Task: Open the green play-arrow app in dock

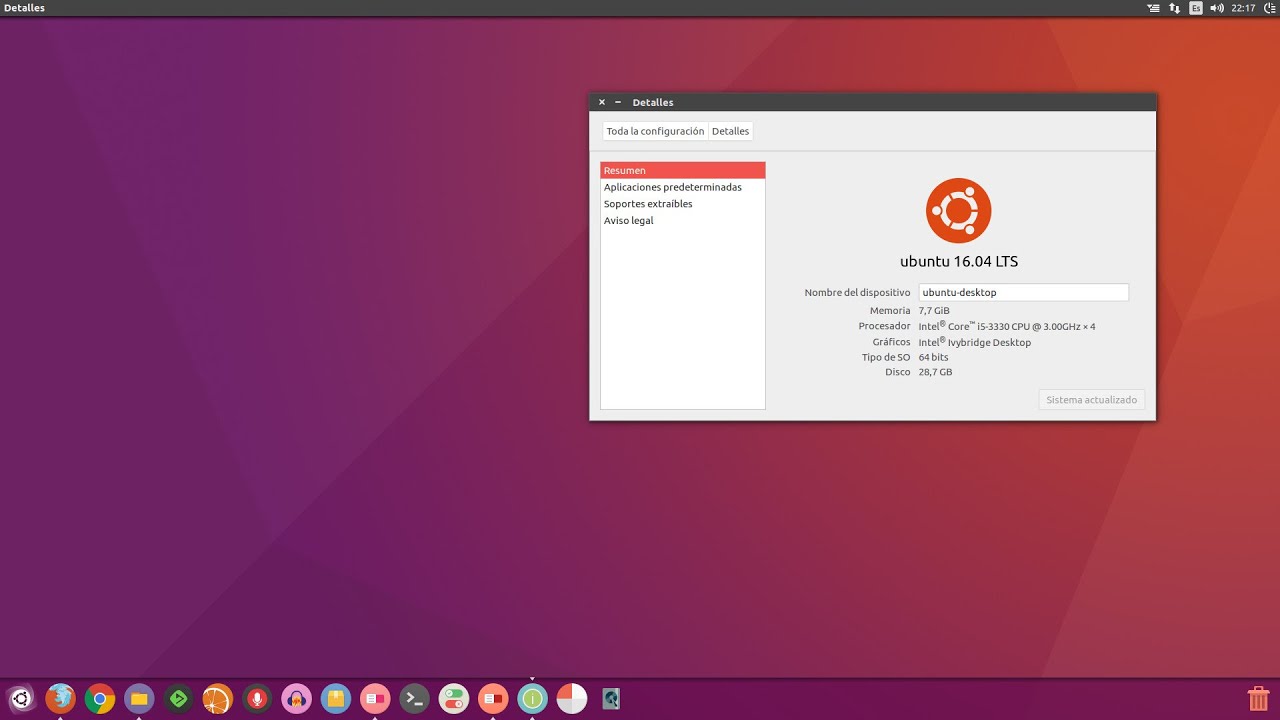Action: [x=178, y=698]
